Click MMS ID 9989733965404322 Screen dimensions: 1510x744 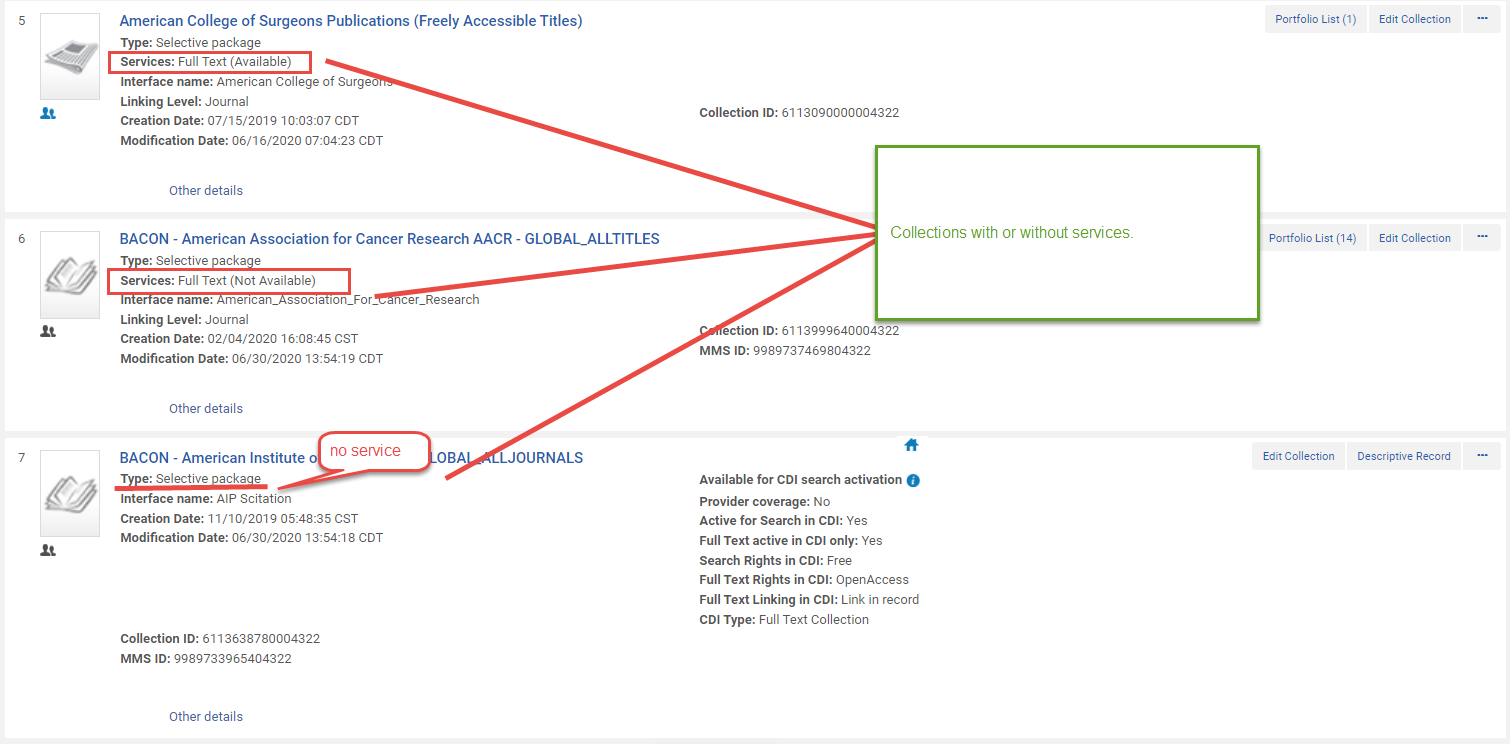click(x=206, y=659)
